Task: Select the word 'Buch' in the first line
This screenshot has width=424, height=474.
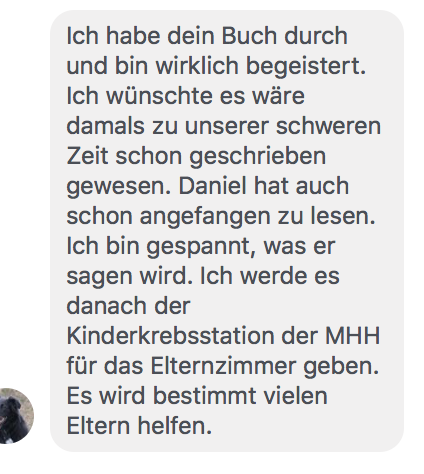Action: pos(249,36)
